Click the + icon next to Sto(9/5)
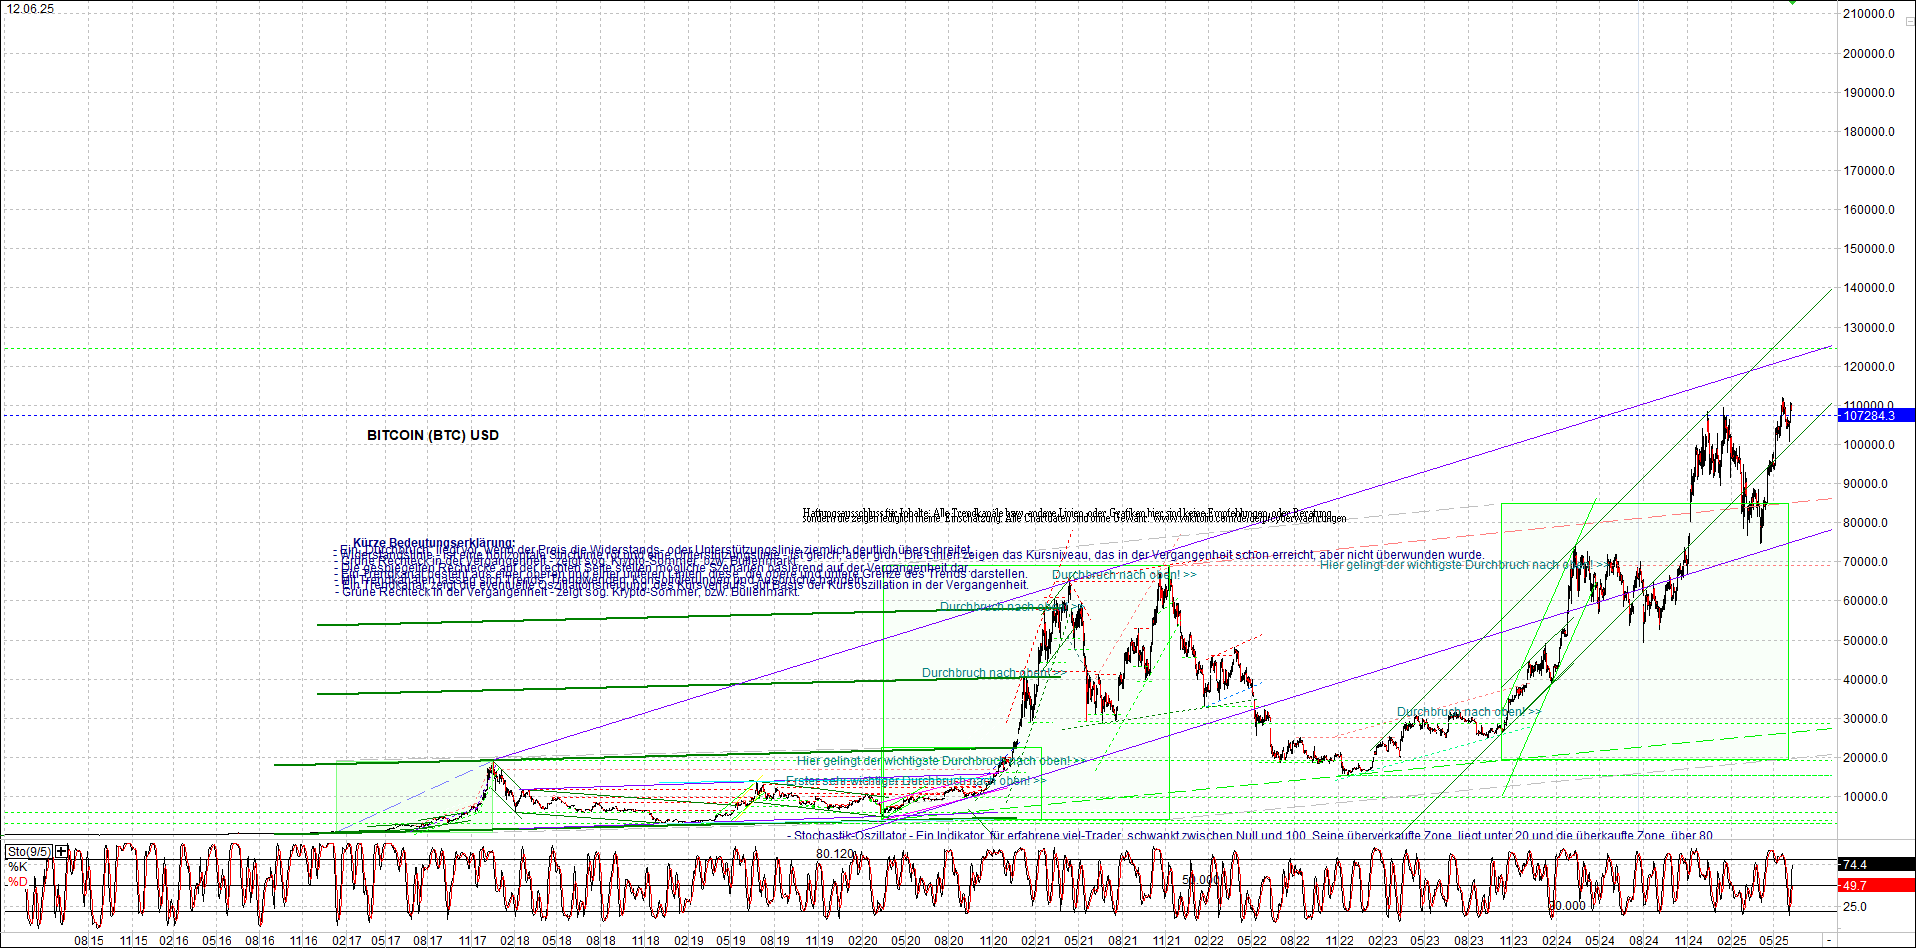This screenshot has height=948, width=1916. [x=61, y=852]
